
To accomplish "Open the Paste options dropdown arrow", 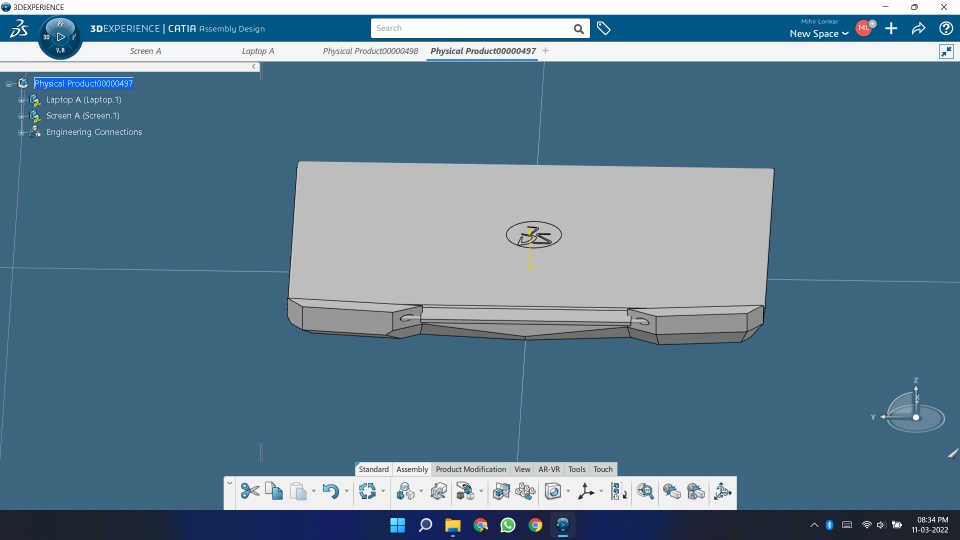I will coord(313,491).
